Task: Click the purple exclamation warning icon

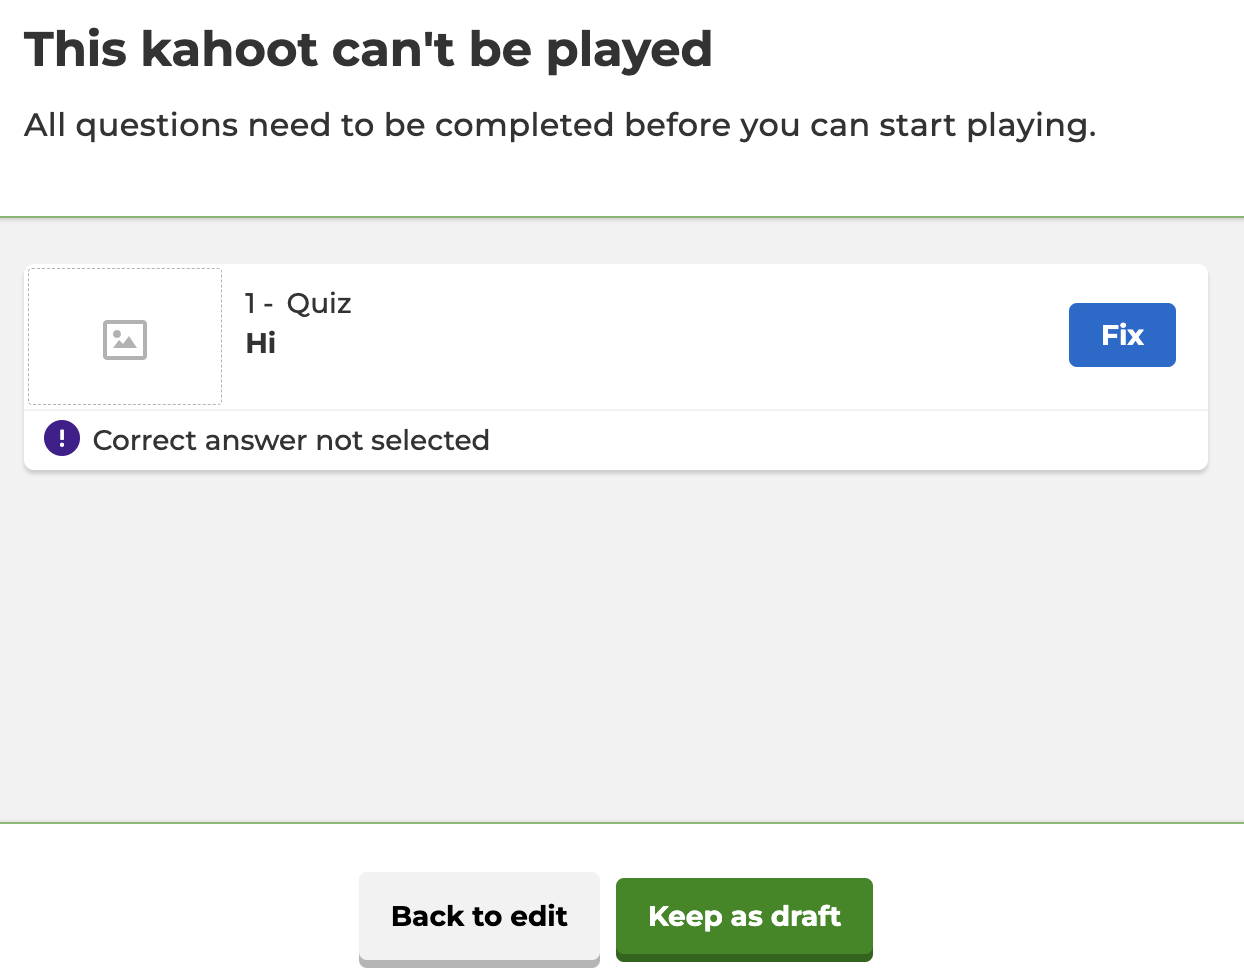Action: point(62,439)
